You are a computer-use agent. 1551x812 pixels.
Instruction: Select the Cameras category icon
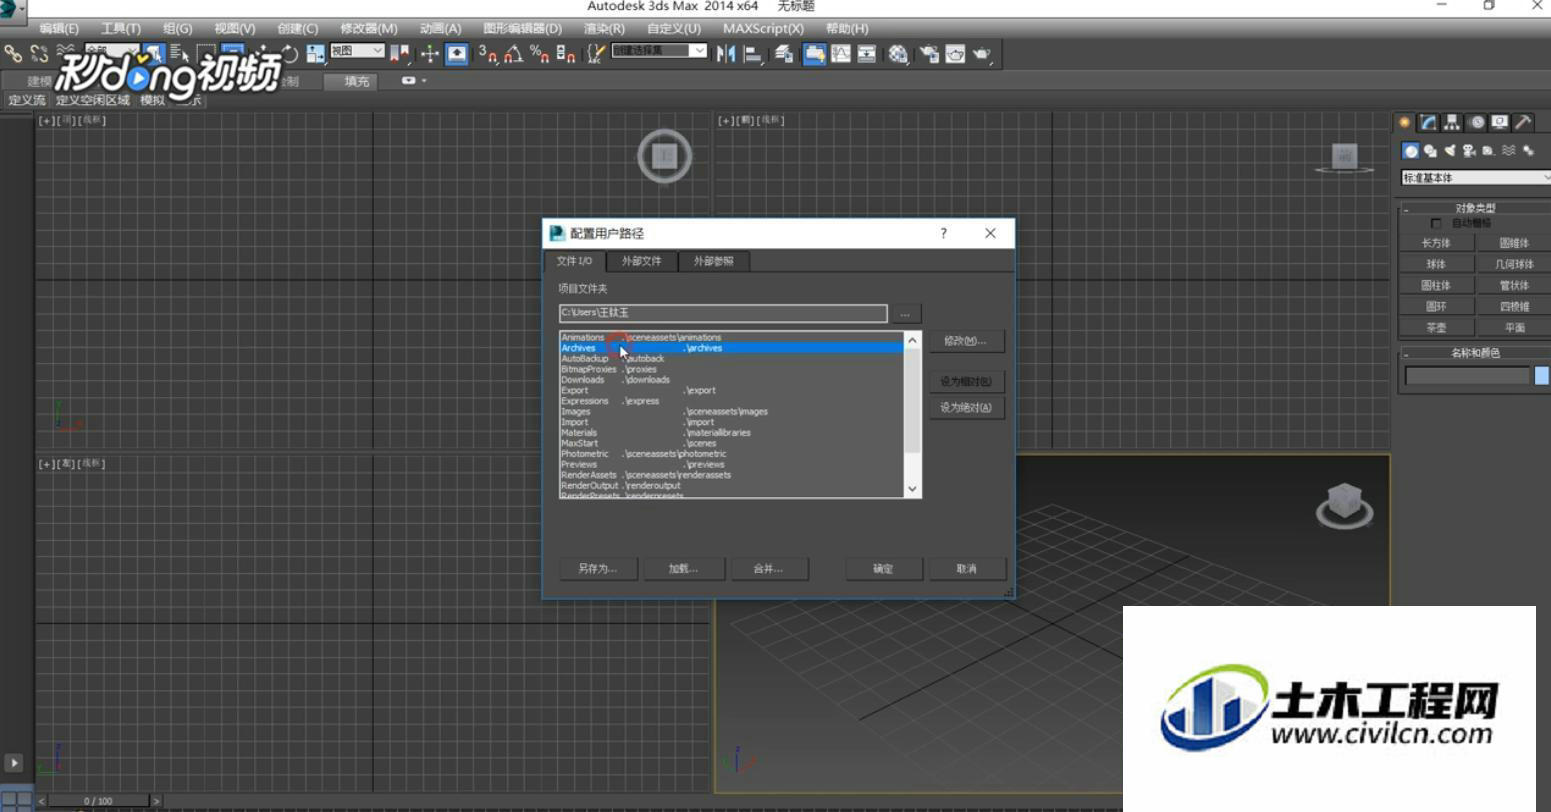point(1469,151)
